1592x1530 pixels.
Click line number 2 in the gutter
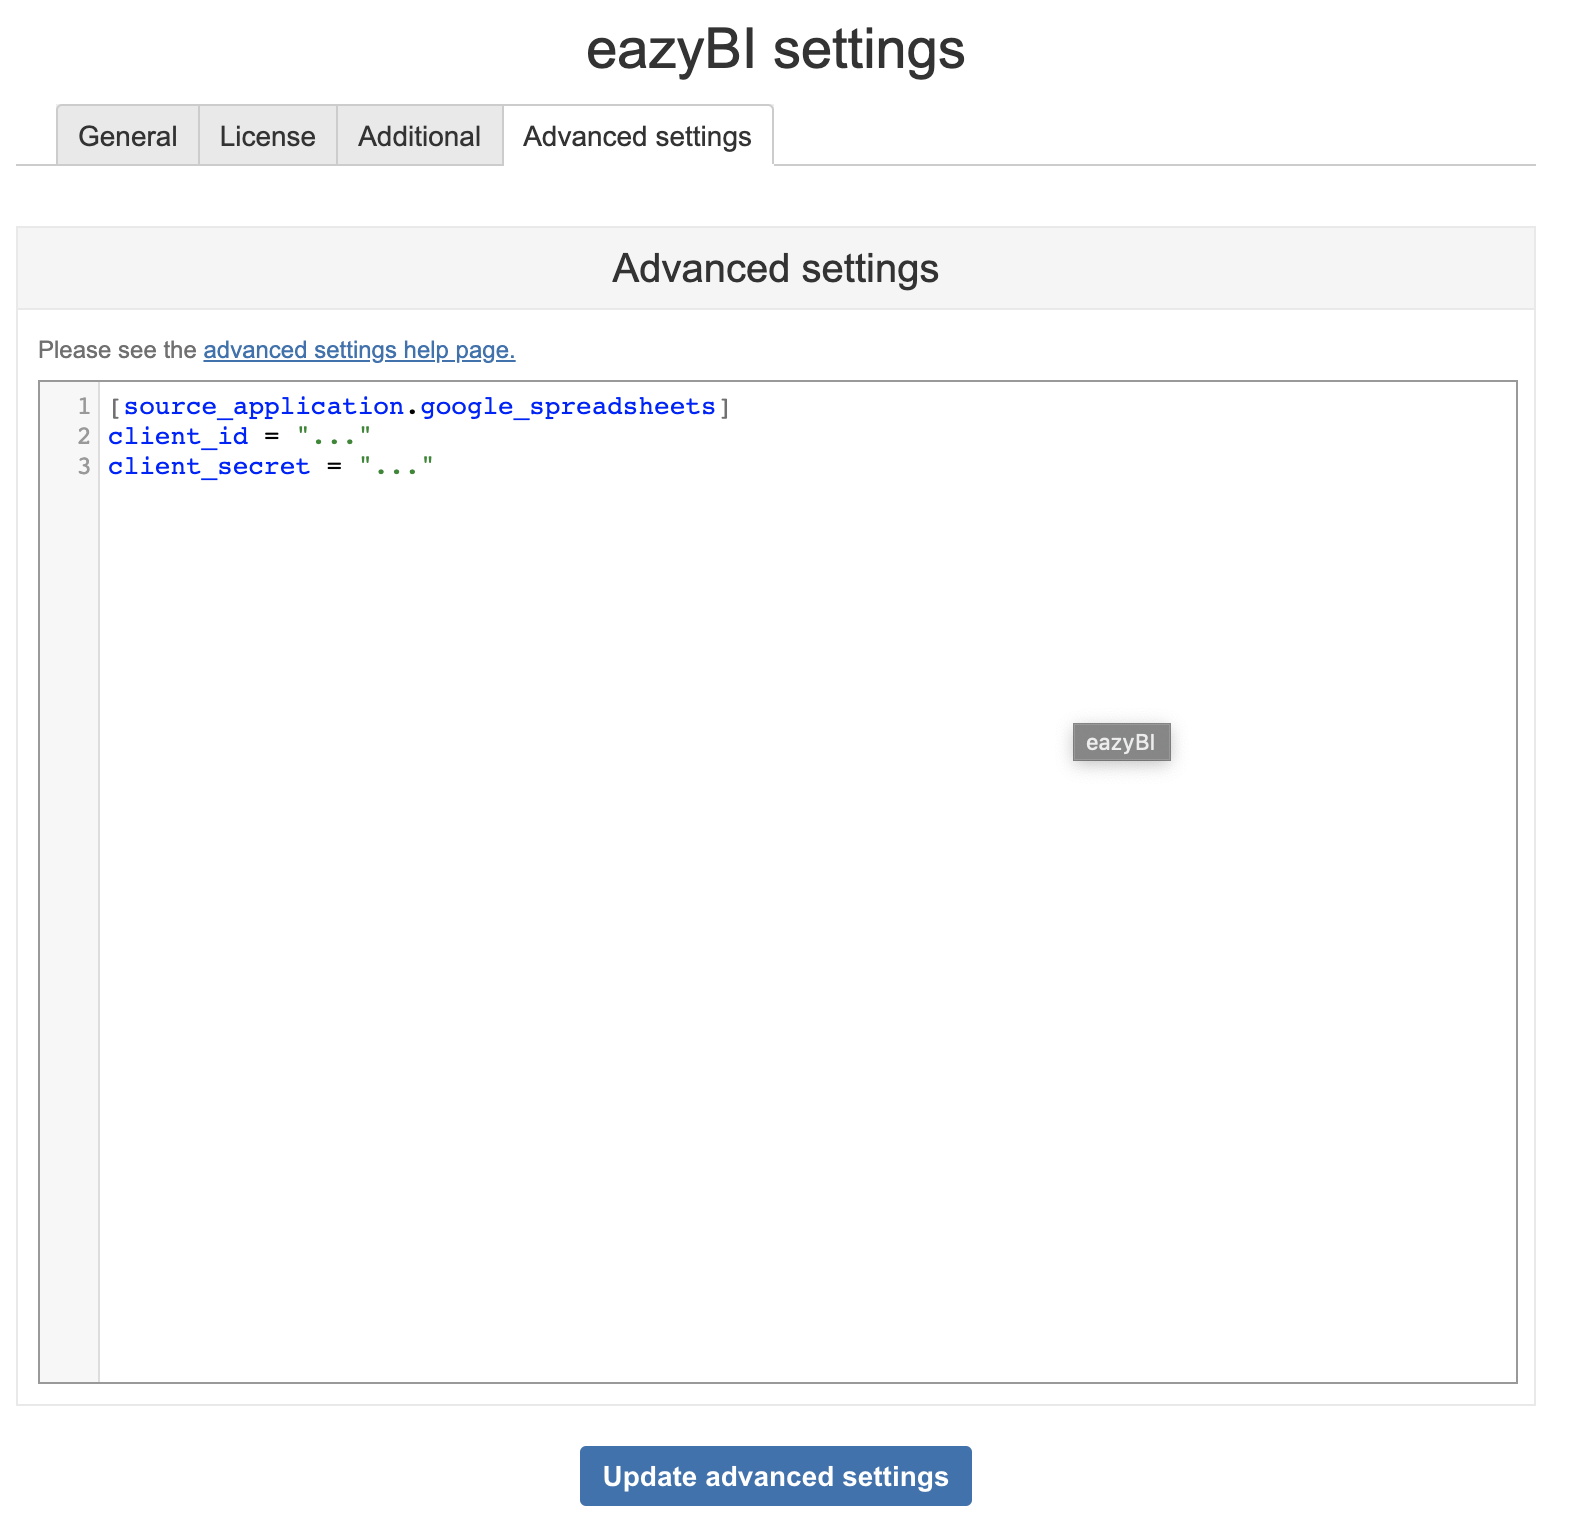(84, 437)
